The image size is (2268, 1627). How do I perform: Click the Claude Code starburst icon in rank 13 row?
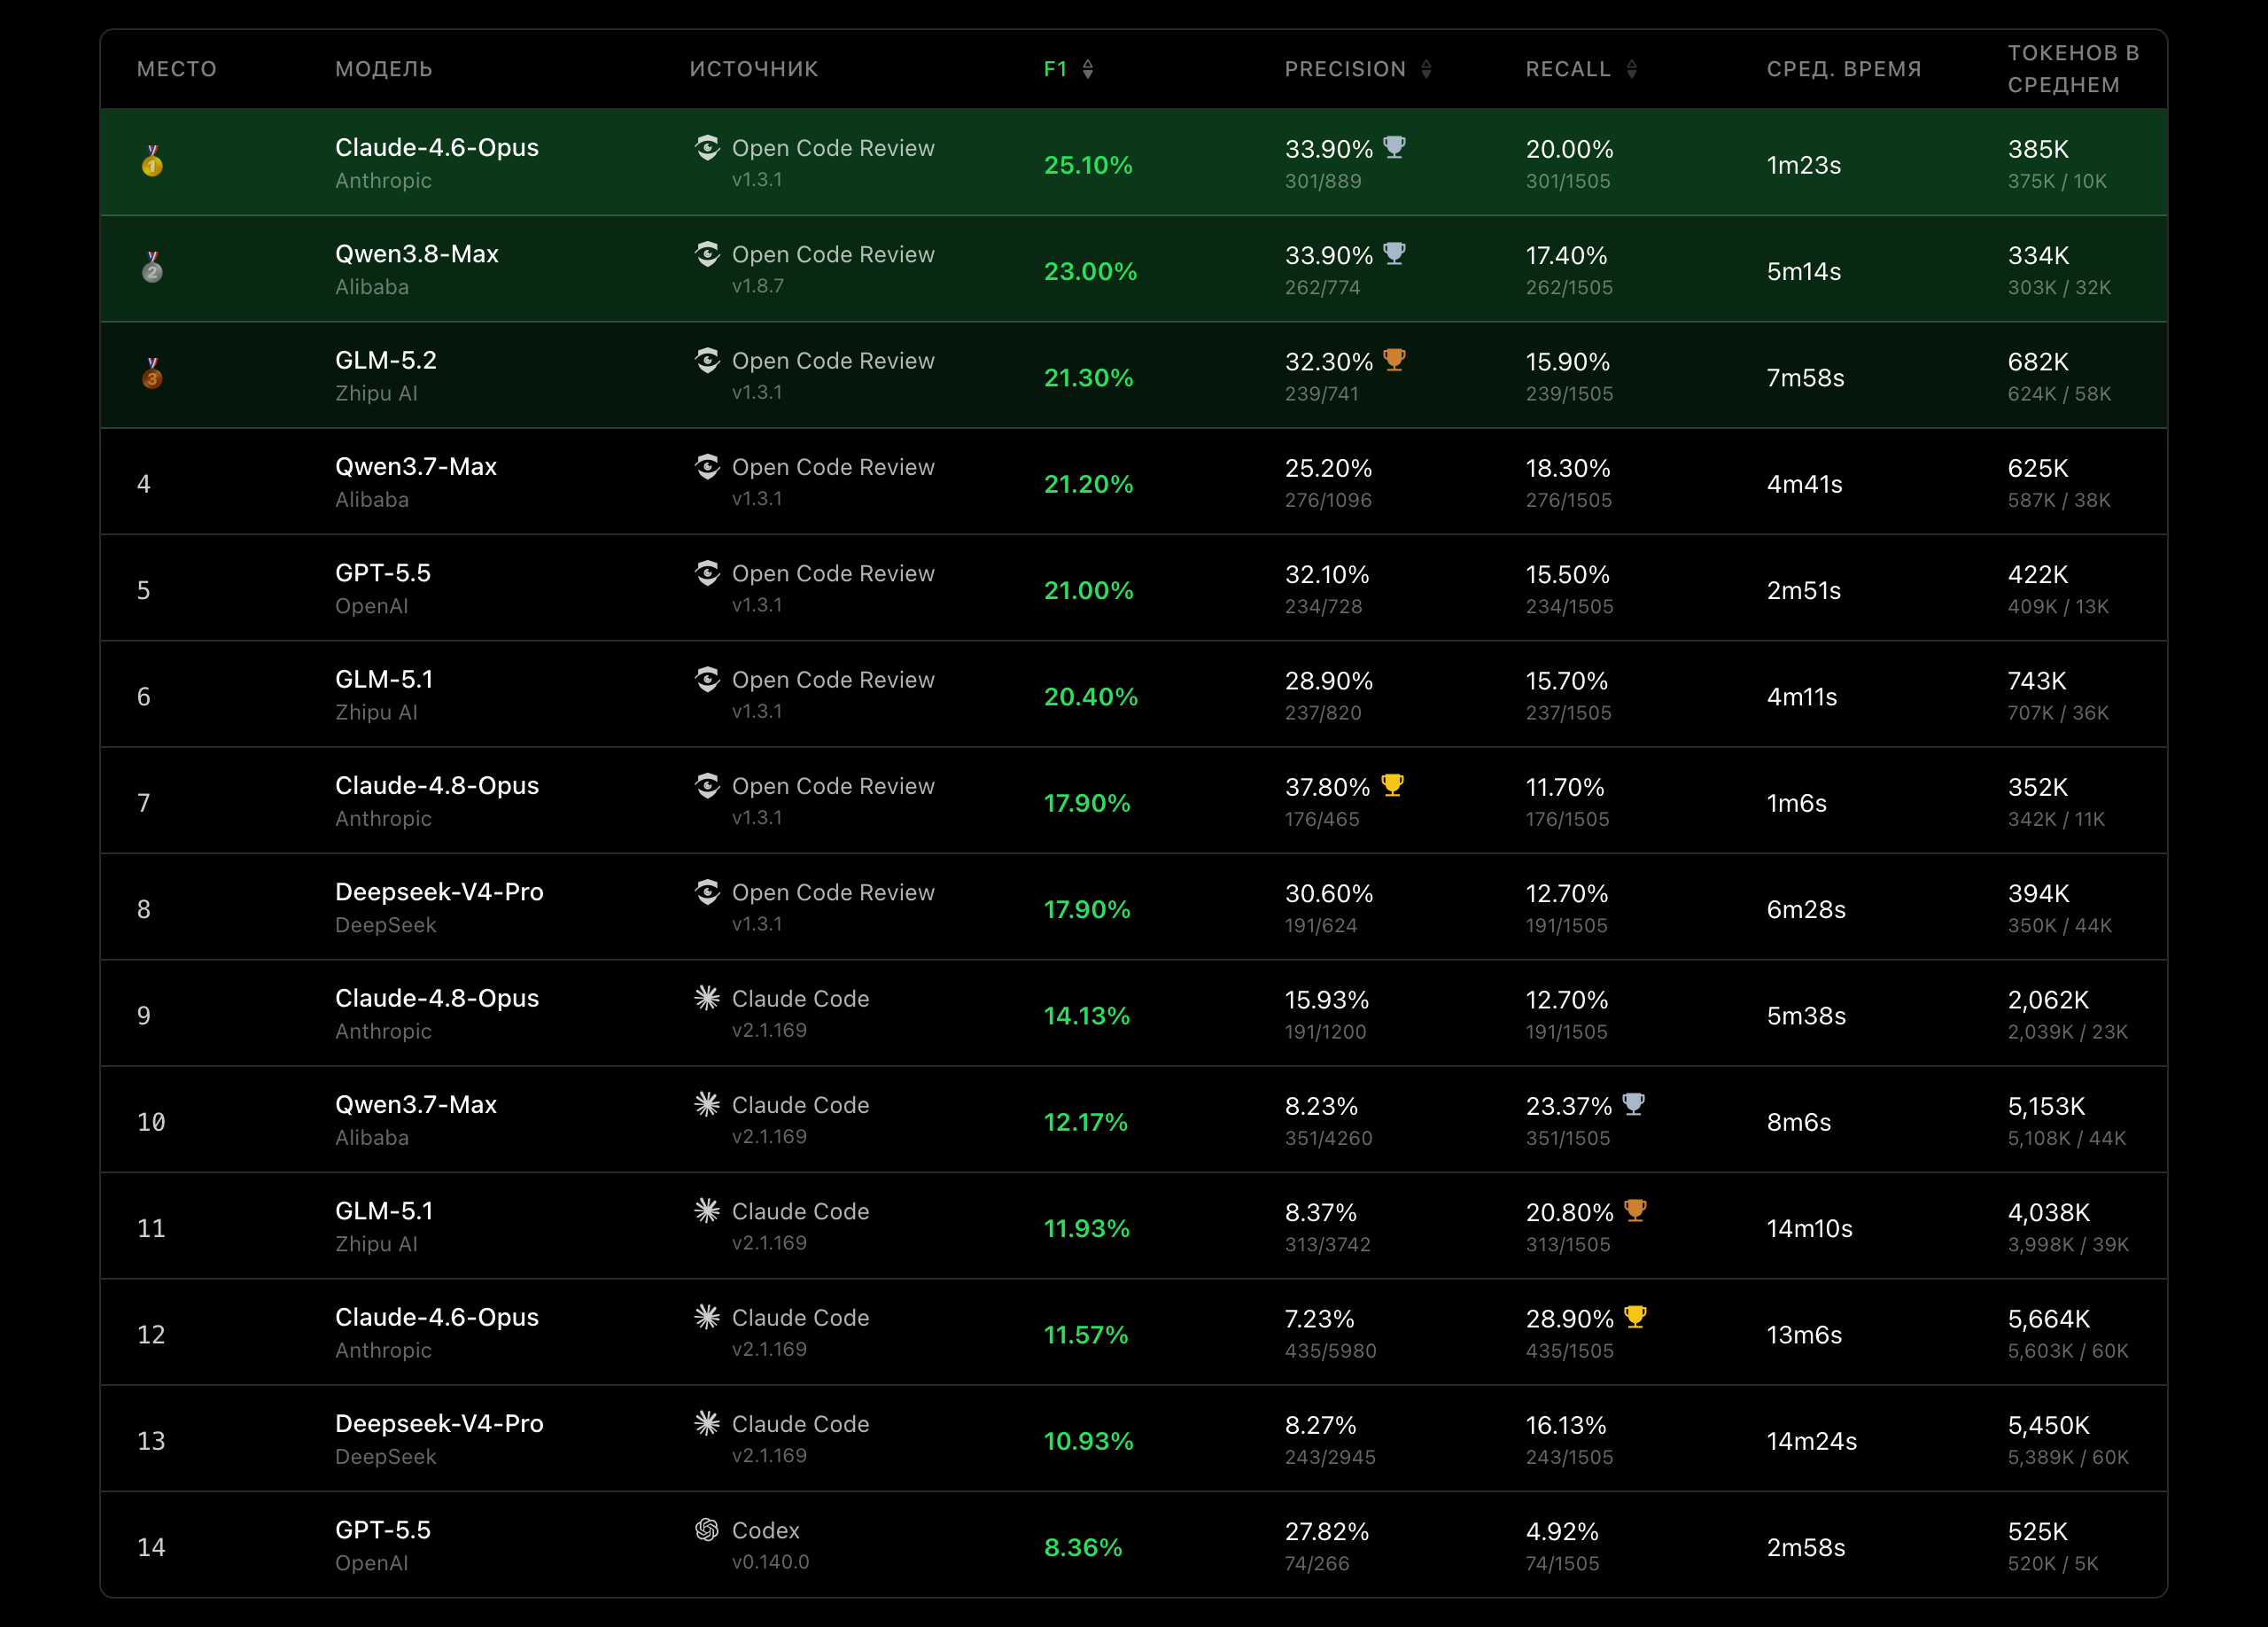tap(707, 1423)
